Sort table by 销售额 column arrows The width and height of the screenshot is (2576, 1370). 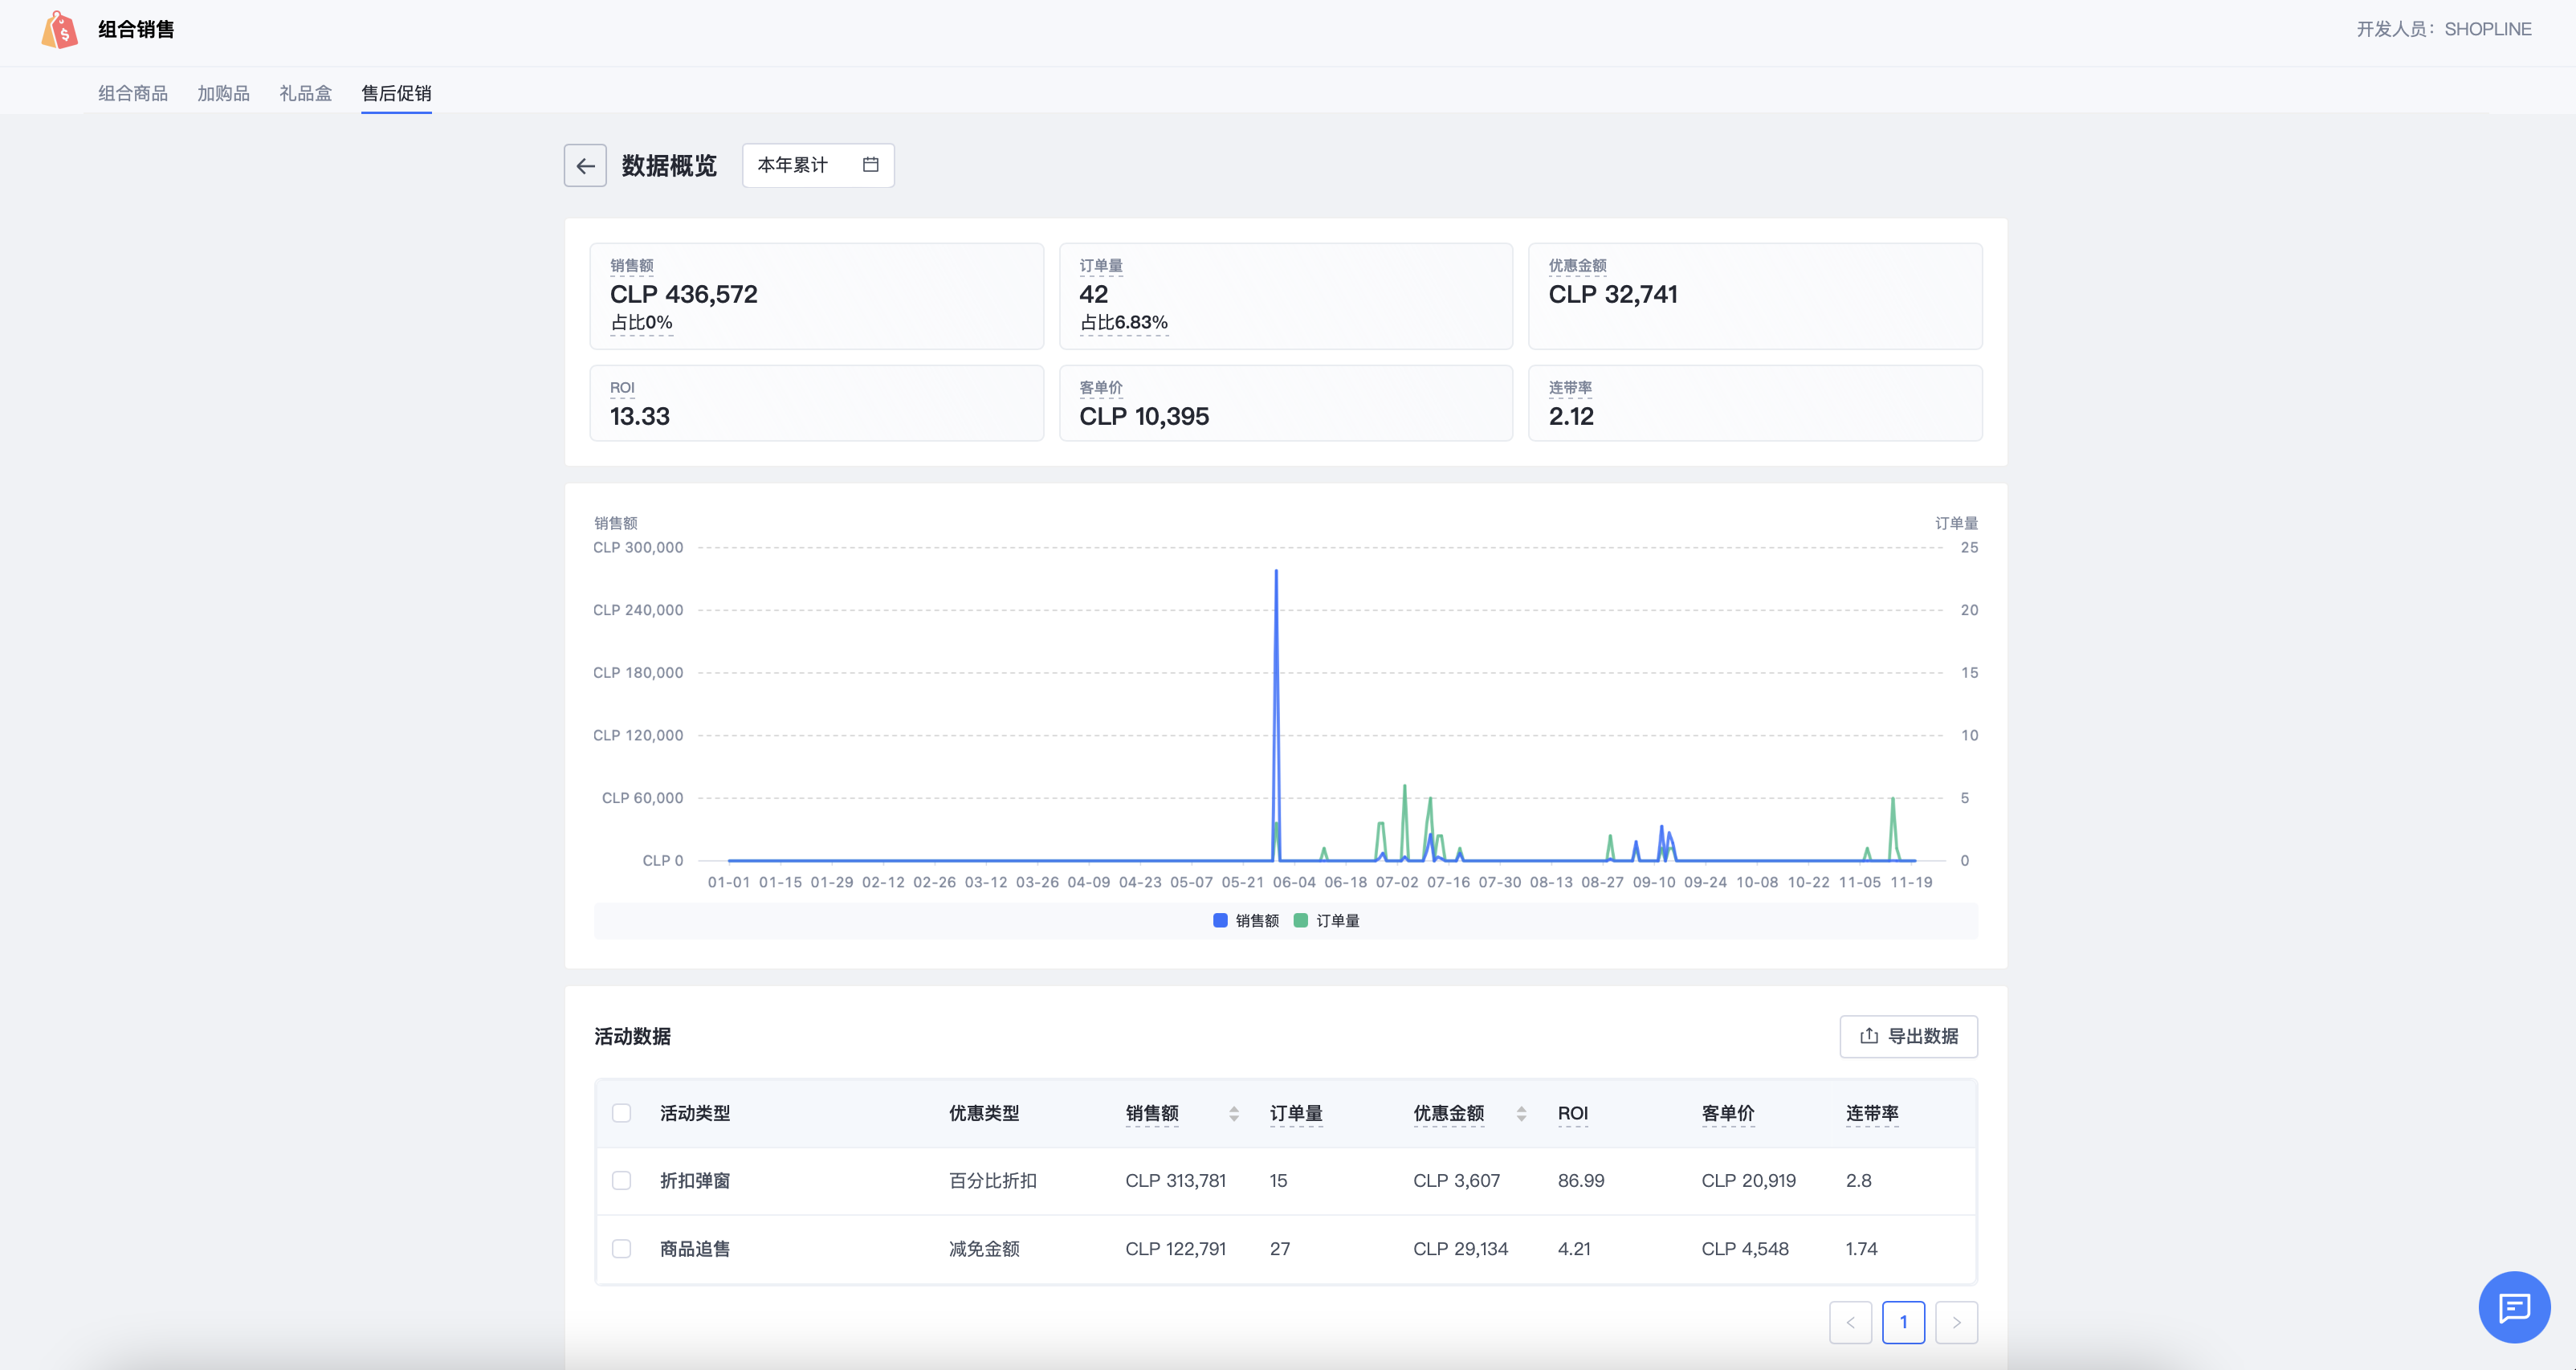tap(1234, 1114)
